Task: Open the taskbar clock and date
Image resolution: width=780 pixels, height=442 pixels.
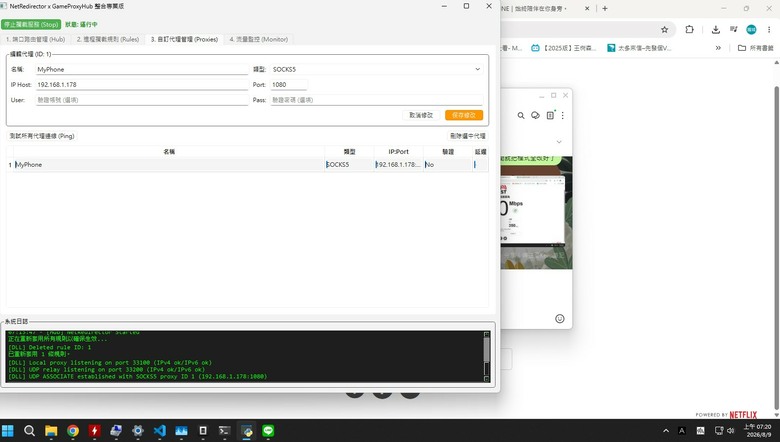Action: (x=757, y=431)
